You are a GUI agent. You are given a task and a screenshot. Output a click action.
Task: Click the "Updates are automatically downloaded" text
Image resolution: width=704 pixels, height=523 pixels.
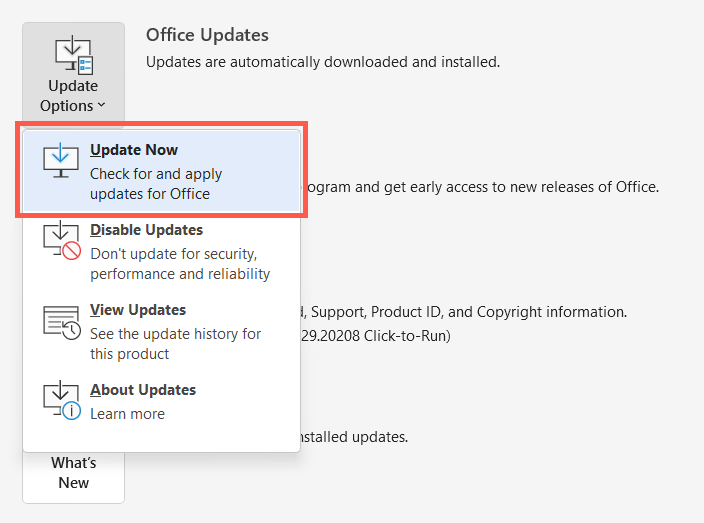coord(322,62)
